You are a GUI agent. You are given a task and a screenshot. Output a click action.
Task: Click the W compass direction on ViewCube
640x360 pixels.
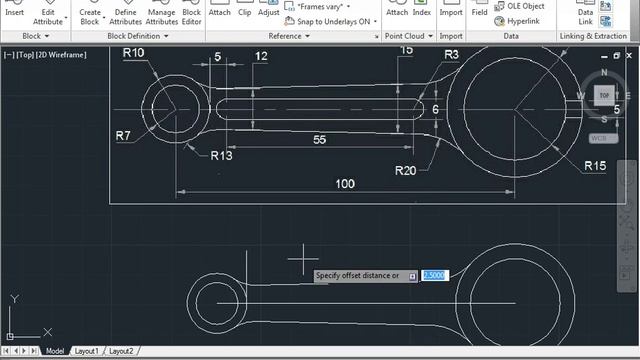(x=580, y=96)
